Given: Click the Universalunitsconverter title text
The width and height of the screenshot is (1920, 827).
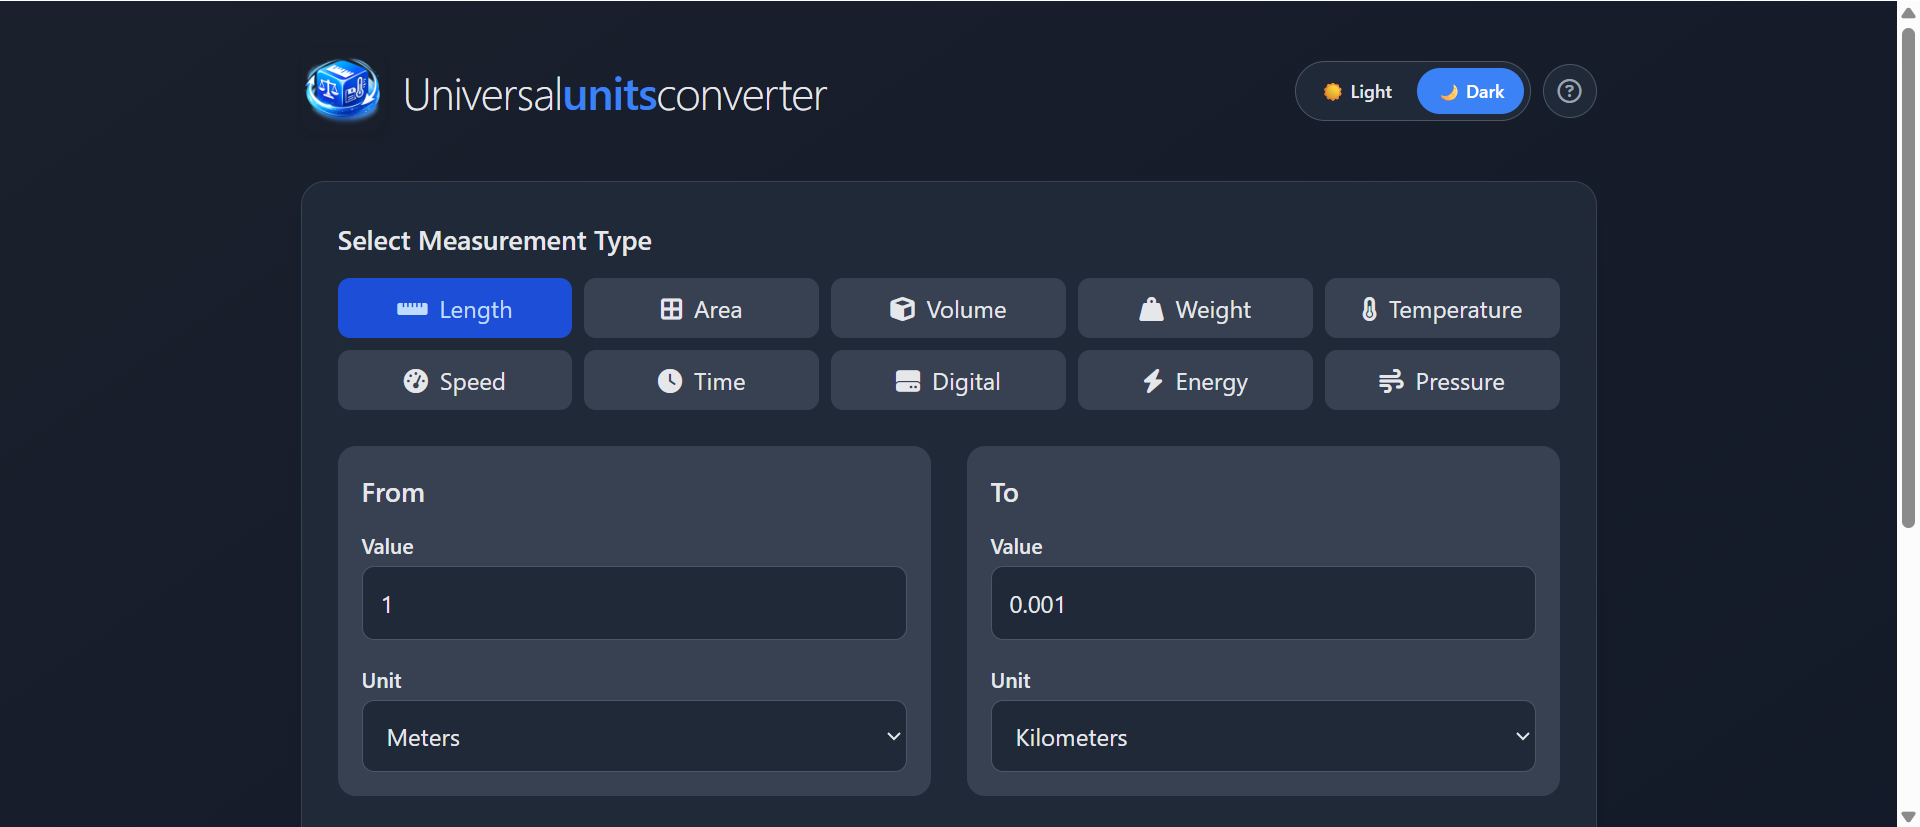Looking at the screenshot, I should [x=615, y=95].
